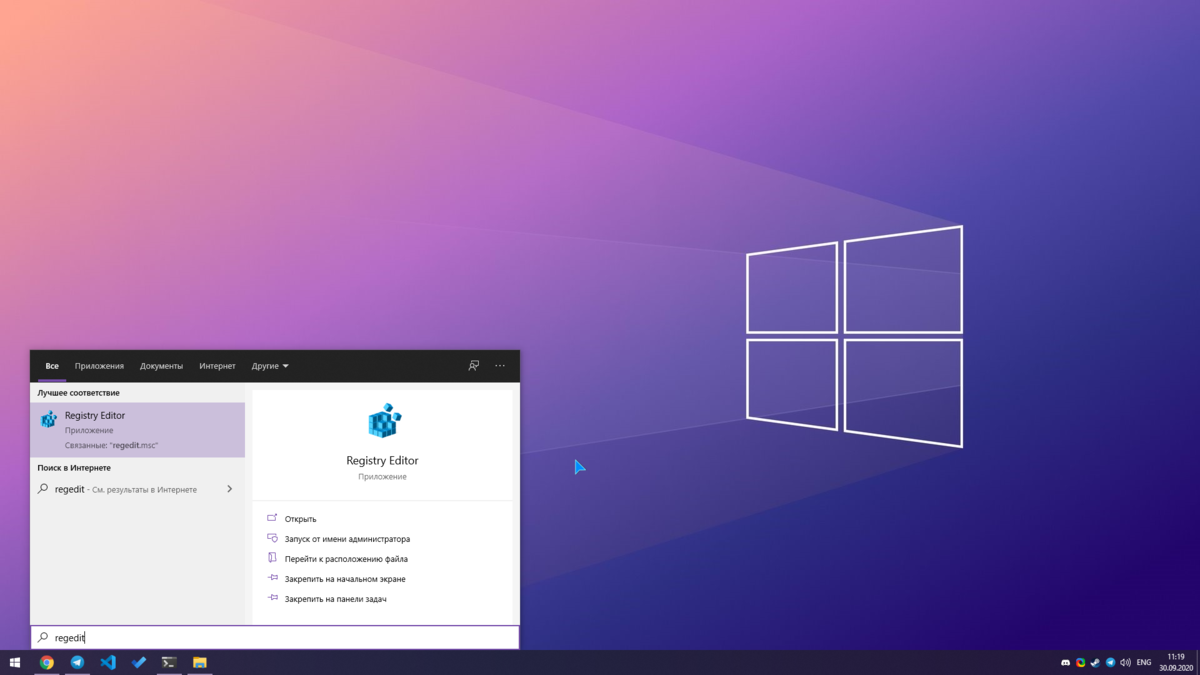1200x675 pixels.
Task: Click the feedback icon in search header
Action: click(474, 366)
